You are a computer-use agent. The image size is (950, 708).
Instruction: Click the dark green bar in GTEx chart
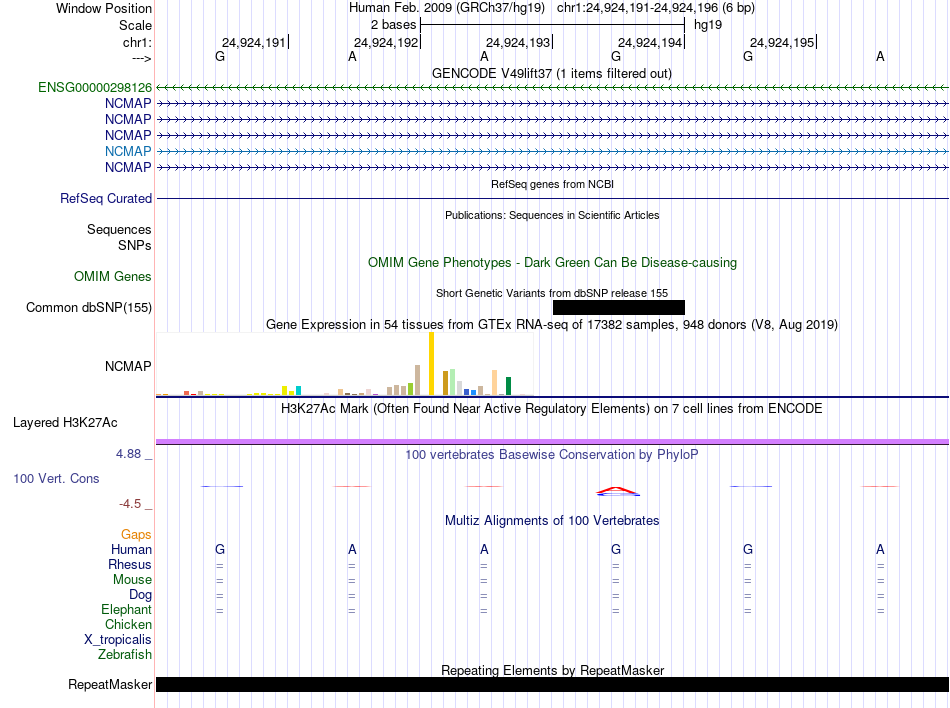pos(508,386)
